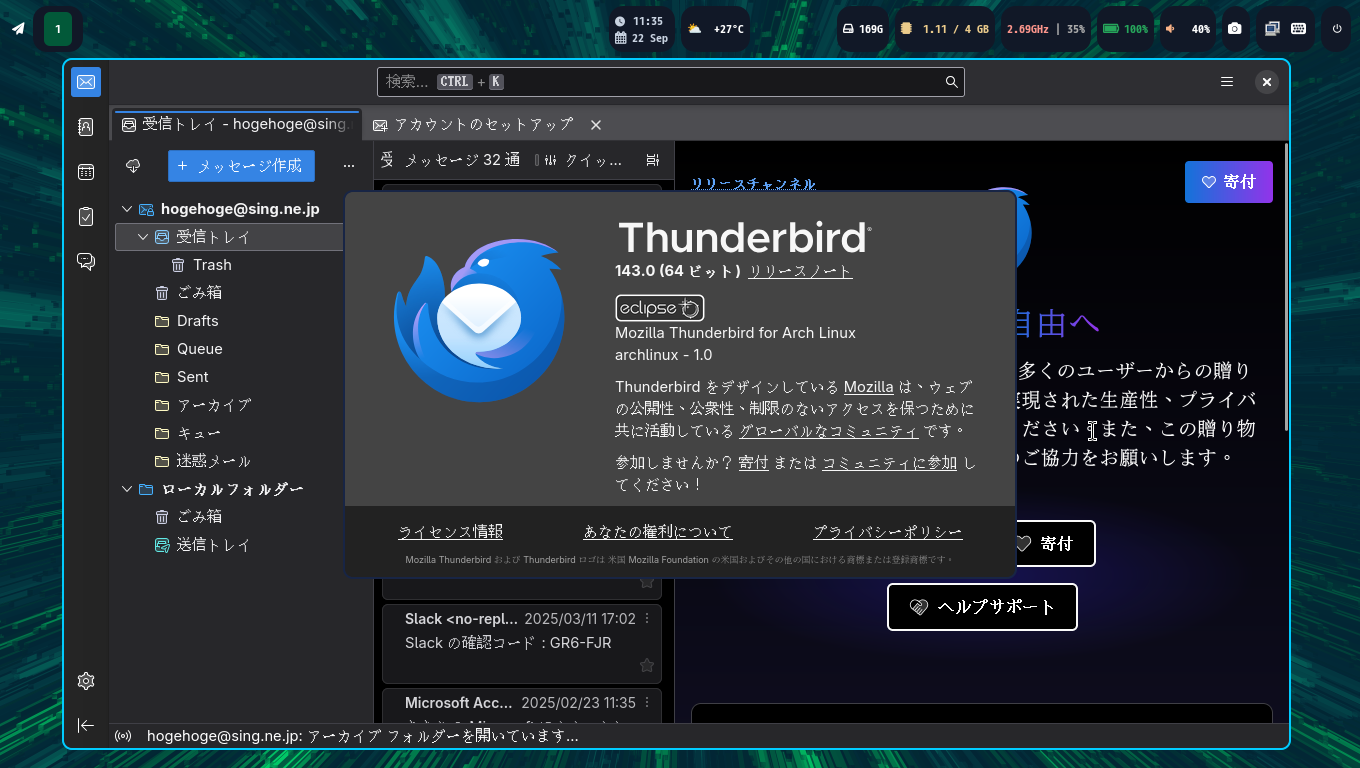The image size is (1360, 768).
Task: Open the Mail space in the sidebar
Action: (x=86, y=82)
